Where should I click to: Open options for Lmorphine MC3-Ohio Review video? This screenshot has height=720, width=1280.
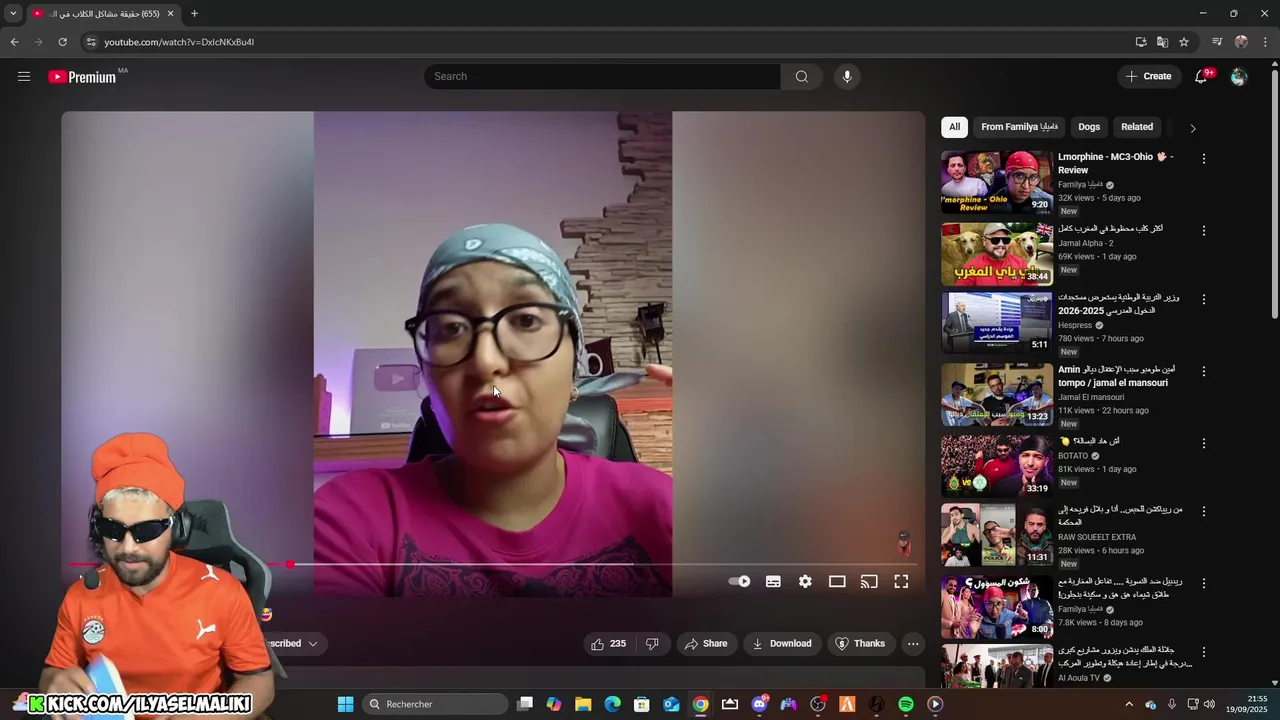tap(1204, 159)
